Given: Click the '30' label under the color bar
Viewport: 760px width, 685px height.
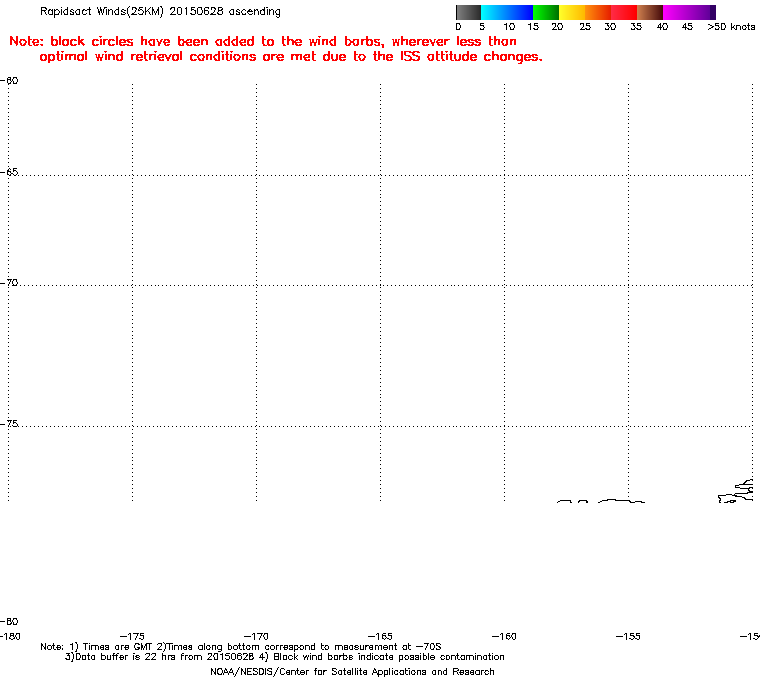Looking at the screenshot, I should [x=610, y=27].
